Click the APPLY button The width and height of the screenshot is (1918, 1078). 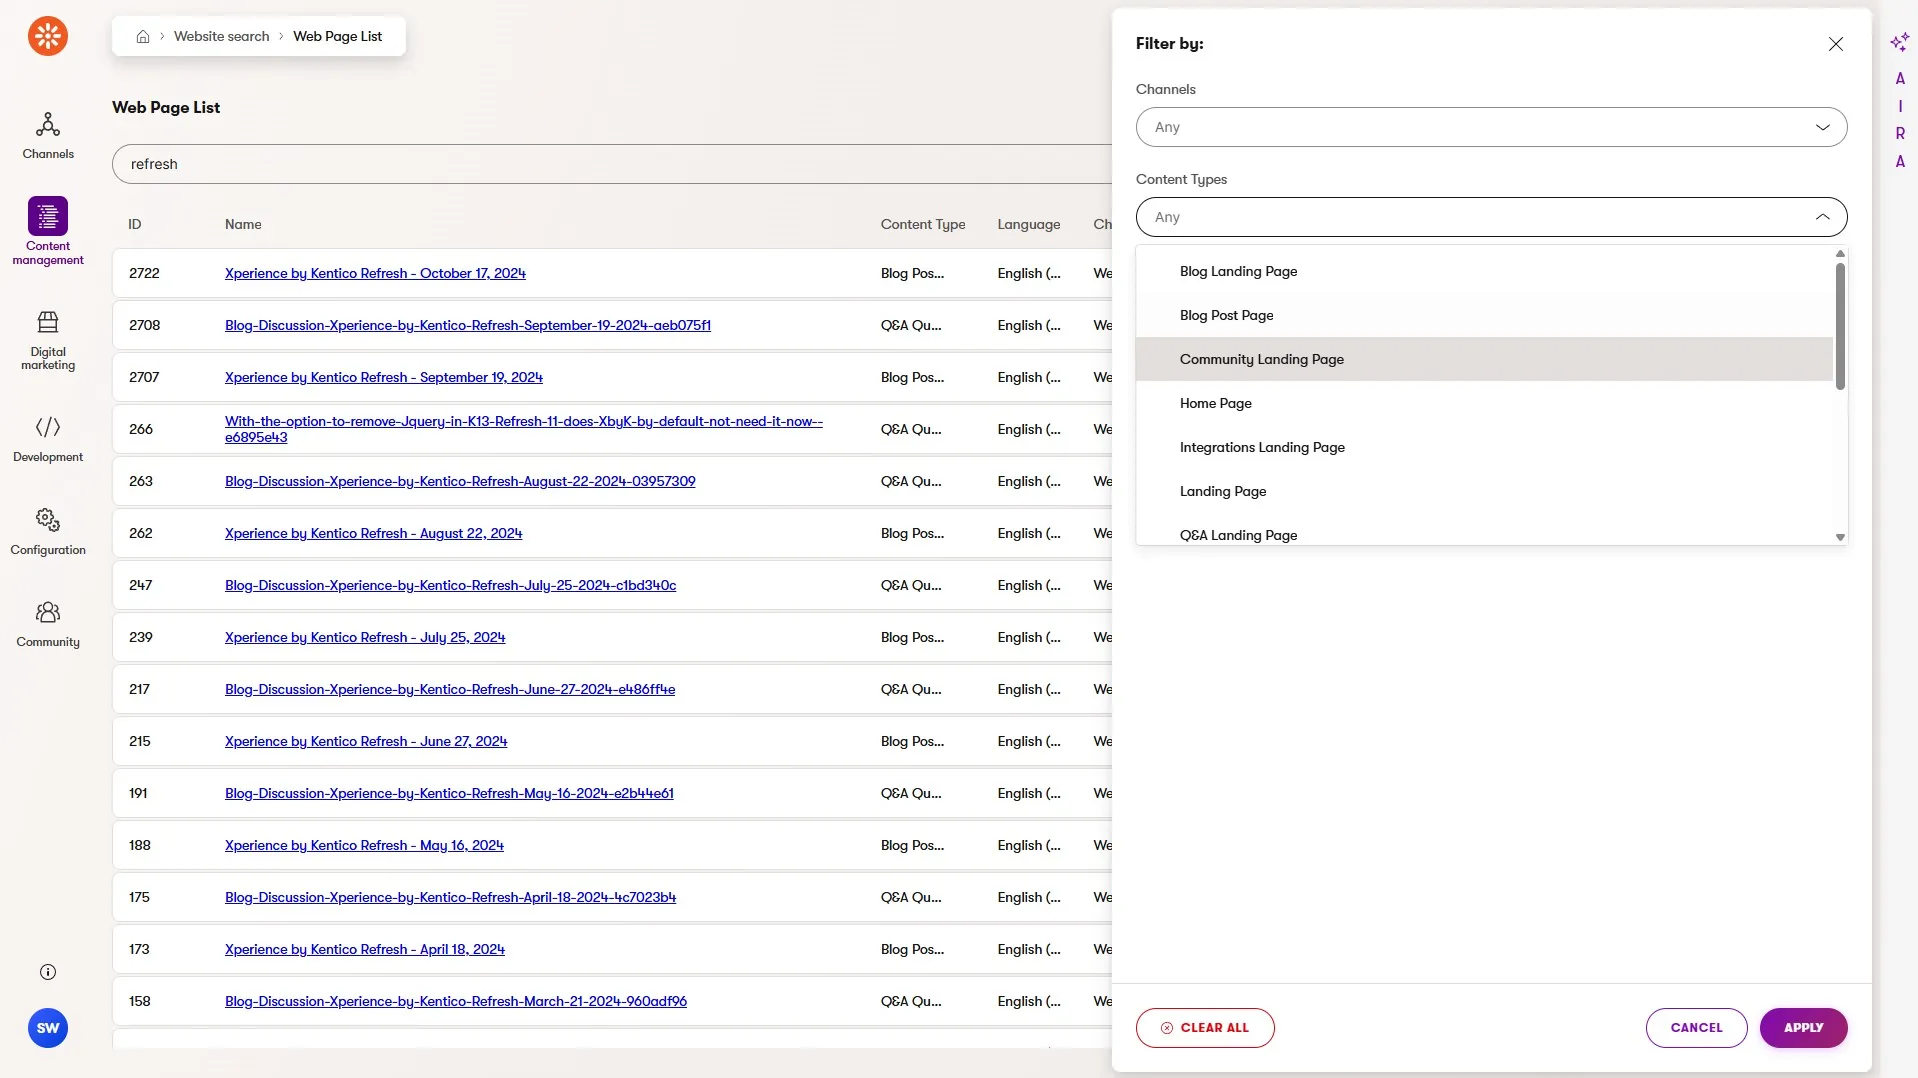(1803, 1028)
